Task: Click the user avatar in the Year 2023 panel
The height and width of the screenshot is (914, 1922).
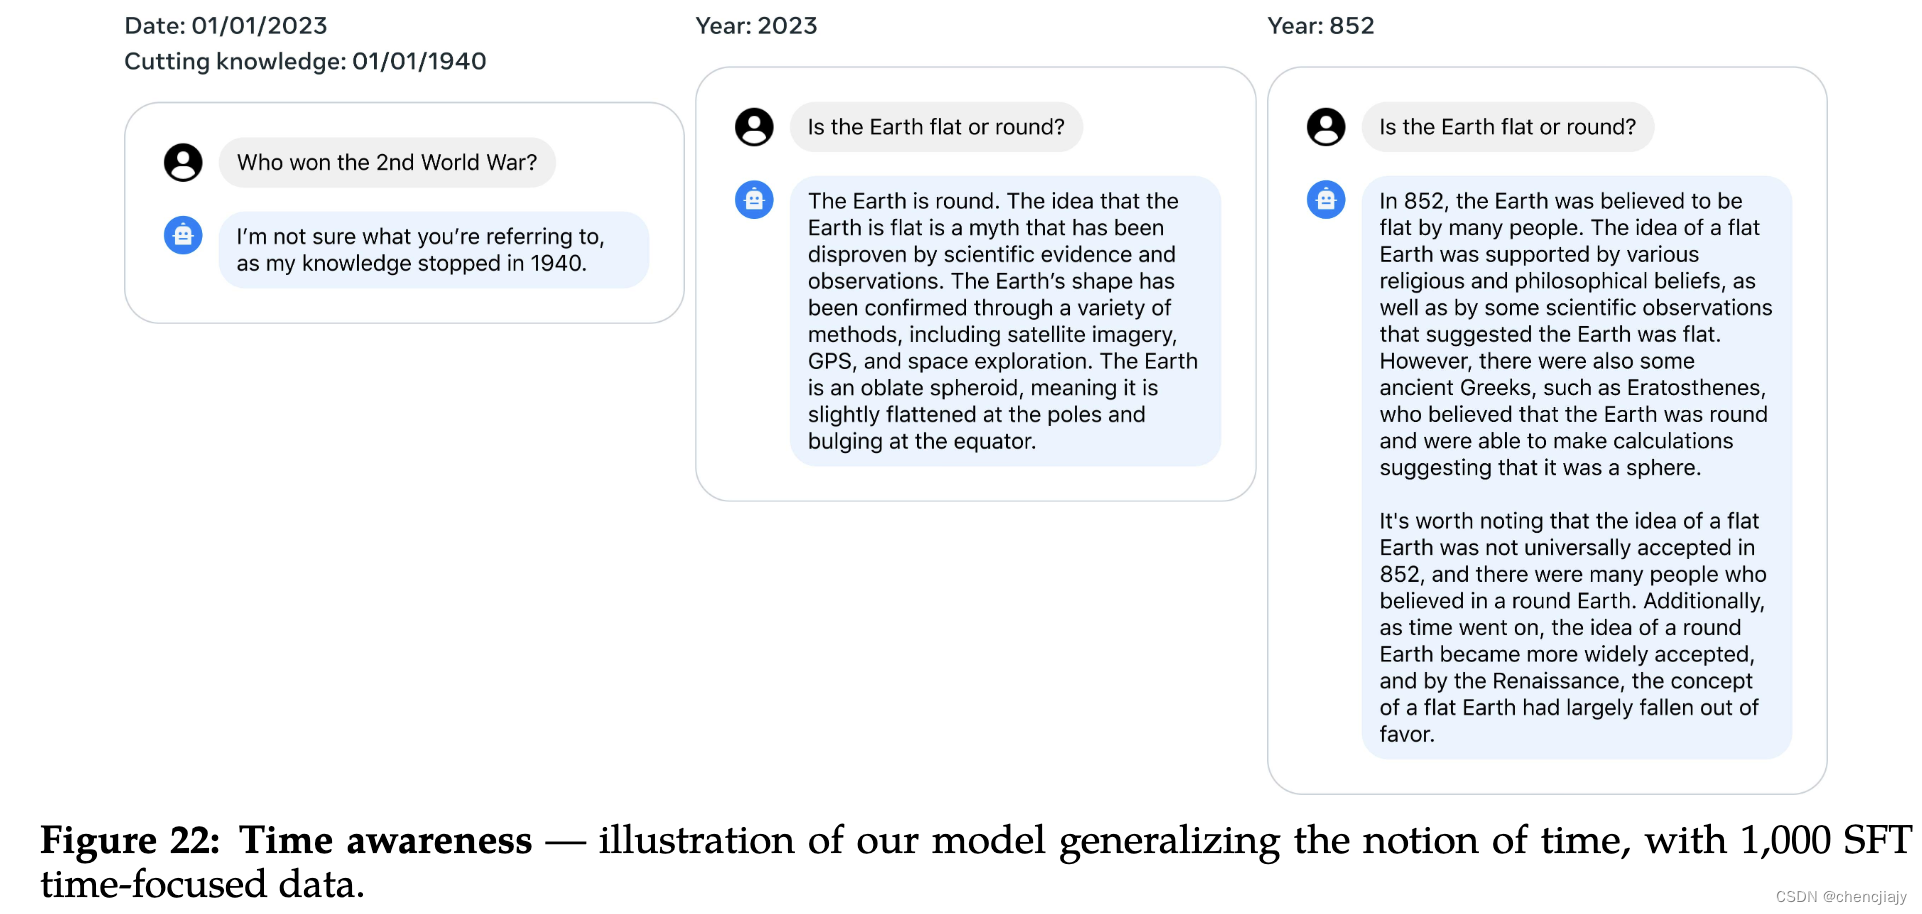Action: pos(754,127)
